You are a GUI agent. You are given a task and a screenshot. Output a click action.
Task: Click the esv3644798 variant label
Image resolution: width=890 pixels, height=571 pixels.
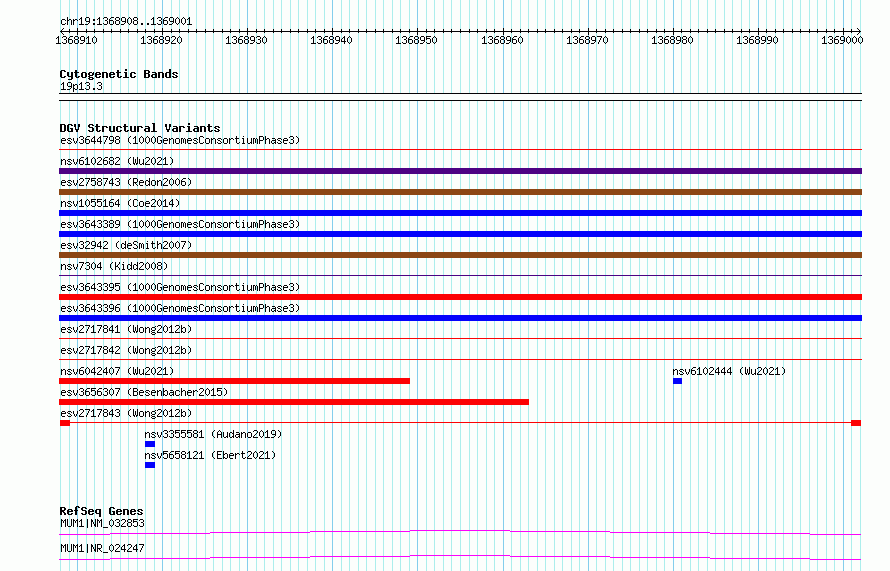click(180, 140)
